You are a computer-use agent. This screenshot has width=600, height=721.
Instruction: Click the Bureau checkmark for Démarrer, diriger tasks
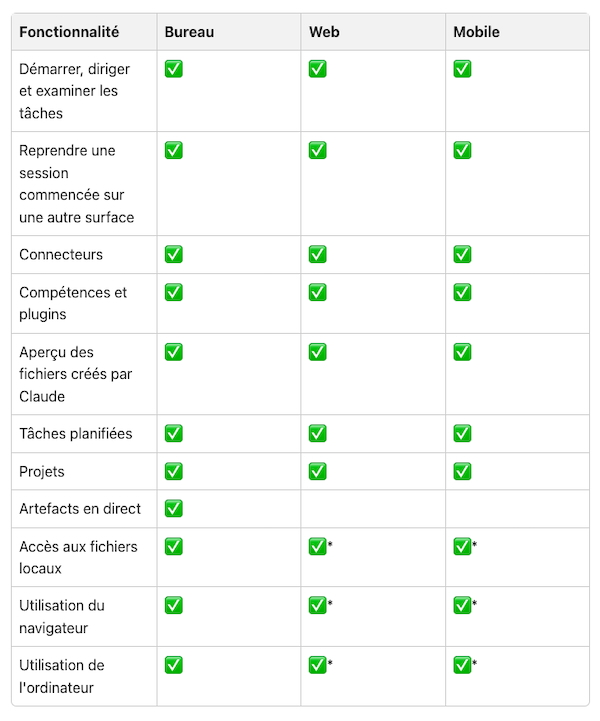(173, 69)
